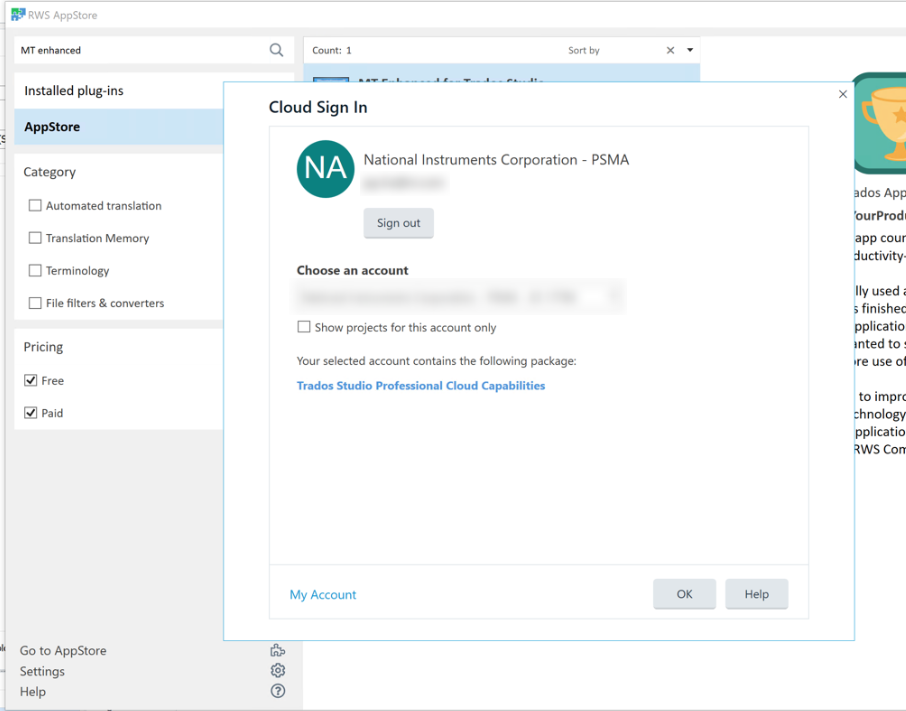Uncheck the Free pricing filter

click(31, 380)
